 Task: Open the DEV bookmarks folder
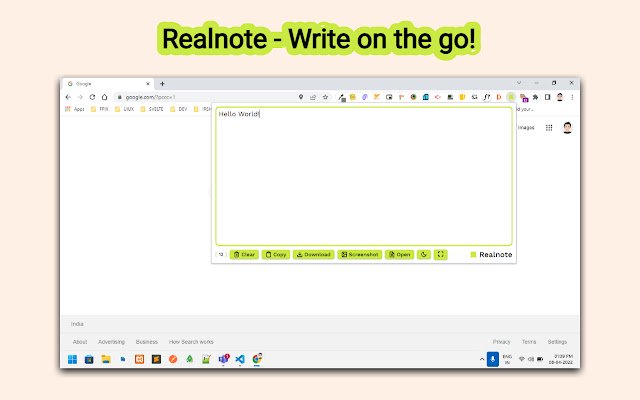coord(178,109)
